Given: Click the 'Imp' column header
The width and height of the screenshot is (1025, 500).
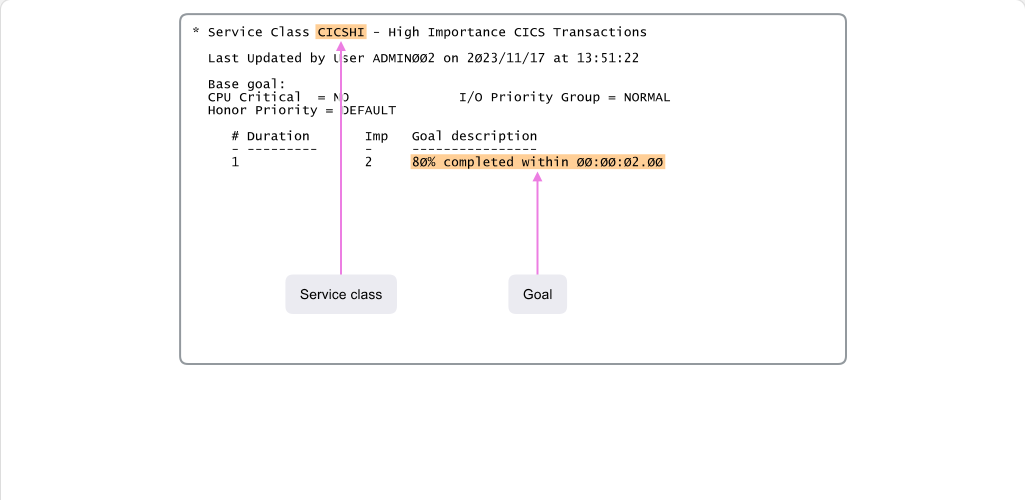Looking at the screenshot, I should pos(377,136).
